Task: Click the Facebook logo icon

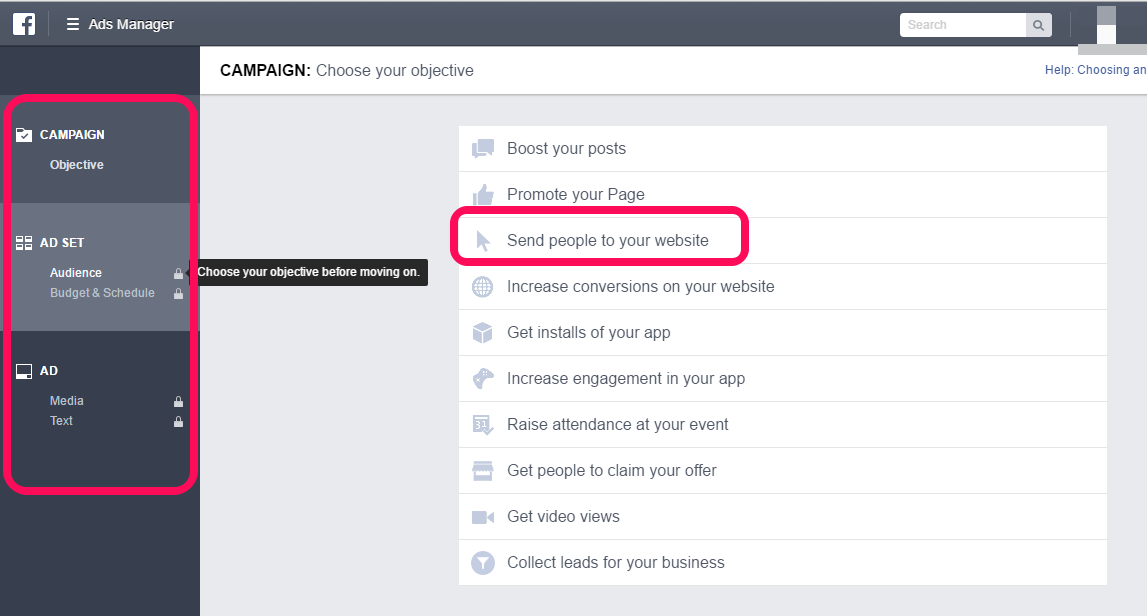Action: [x=23, y=23]
